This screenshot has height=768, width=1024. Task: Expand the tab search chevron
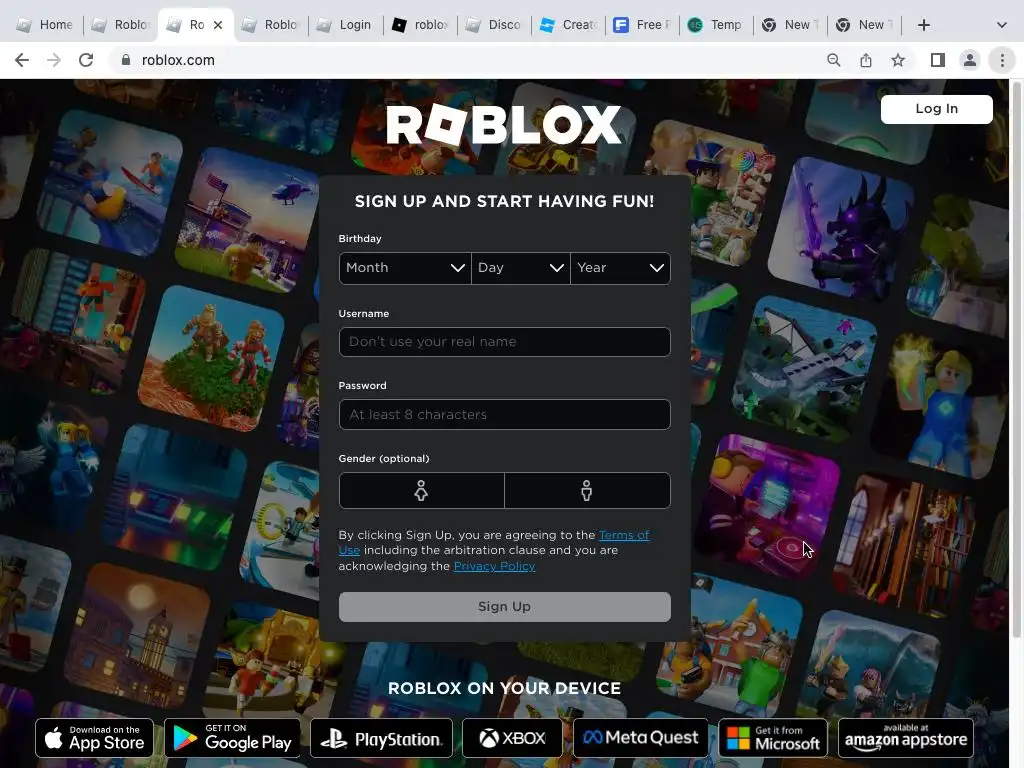pyautogui.click(x=1002, y=25)
